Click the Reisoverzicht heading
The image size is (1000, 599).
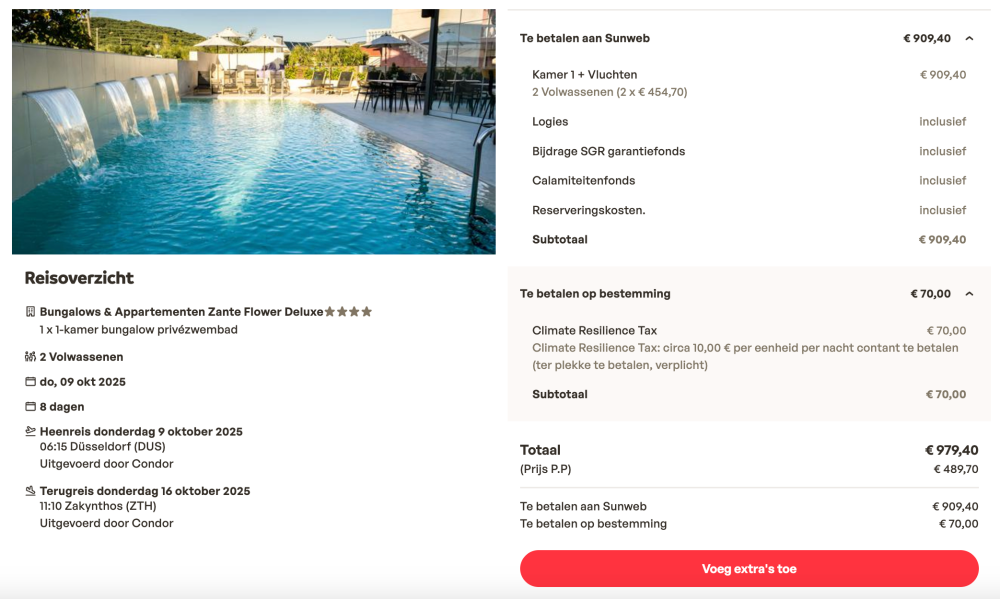coord(79,278)
